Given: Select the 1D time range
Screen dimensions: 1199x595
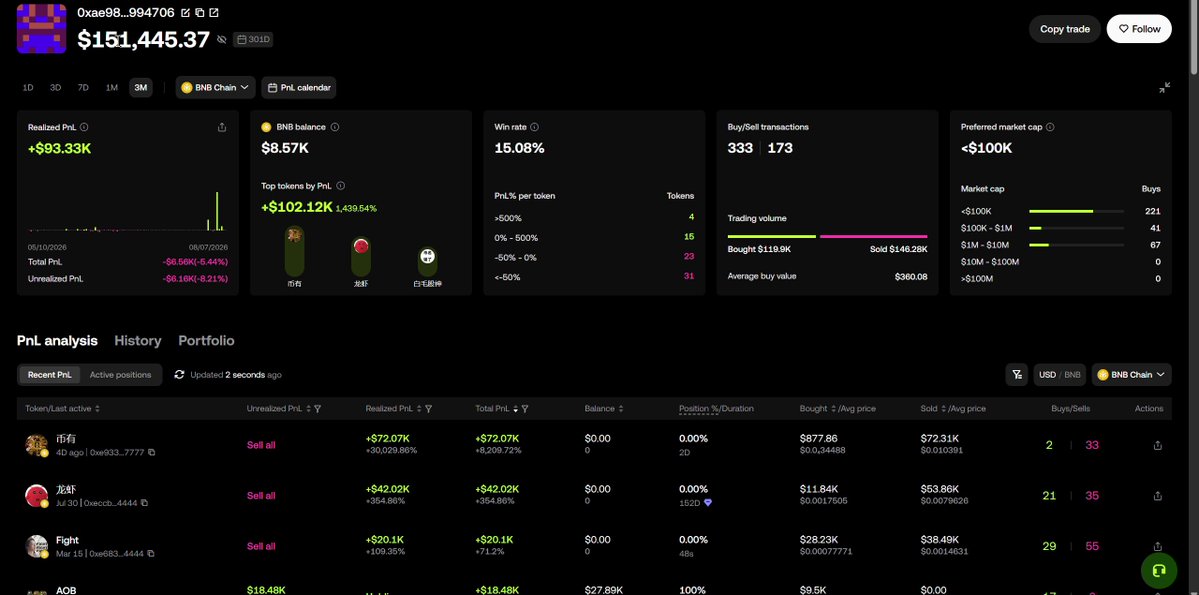Looking at the screenshot, I should click(28, 88).
